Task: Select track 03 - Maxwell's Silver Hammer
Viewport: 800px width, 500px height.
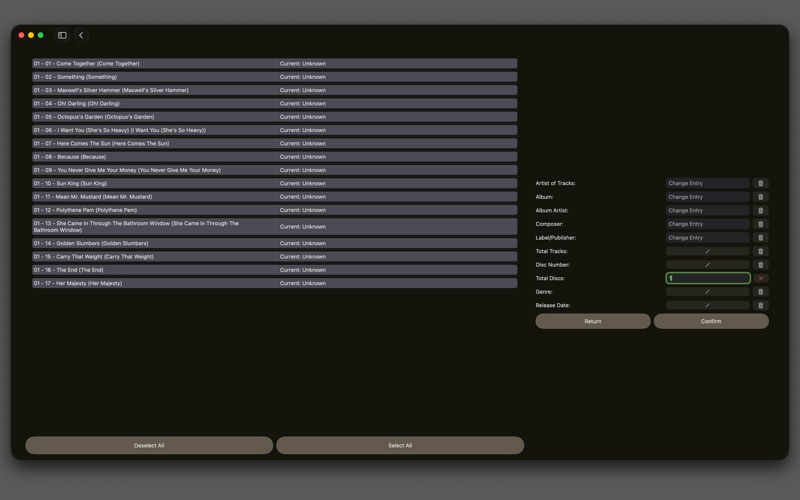Action: [x=274, y=90]
